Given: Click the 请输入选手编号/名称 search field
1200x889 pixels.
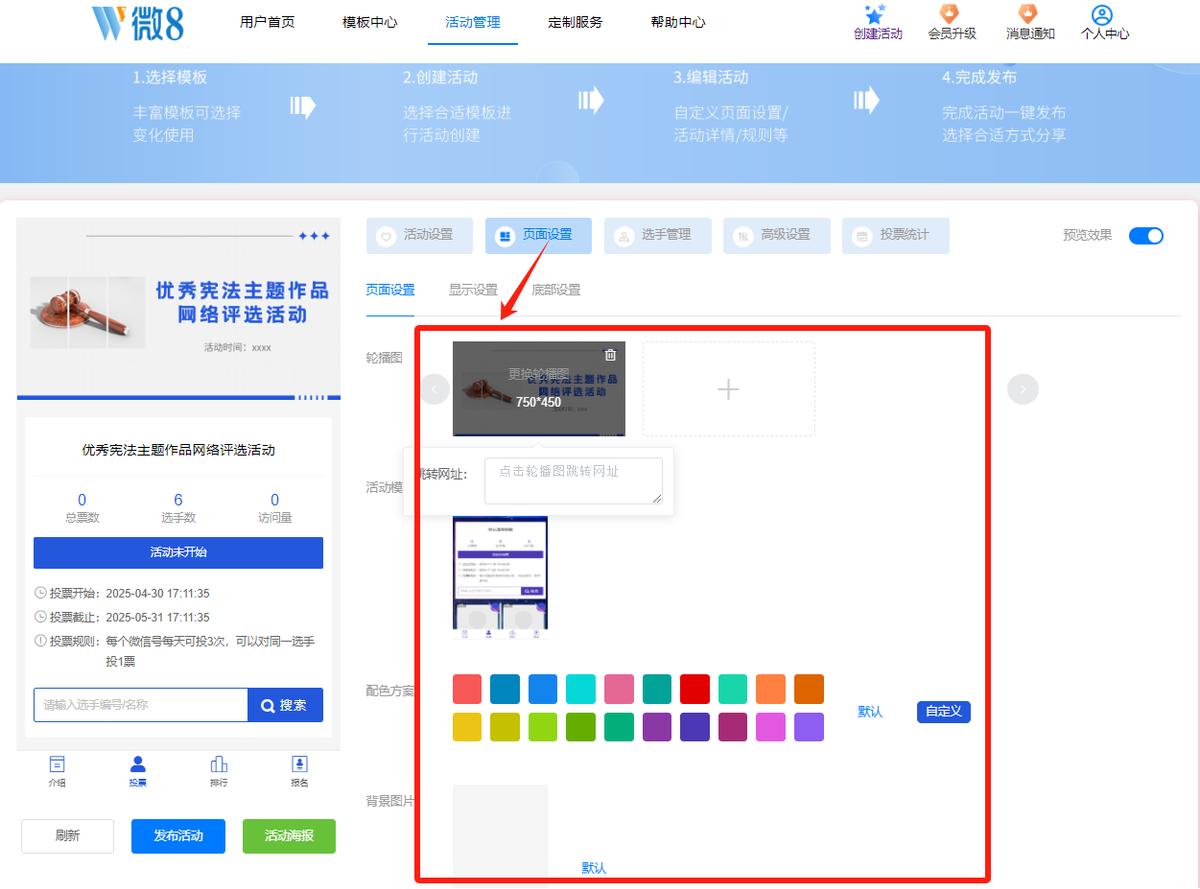Looking at the screenshot, I should (140, 705).
